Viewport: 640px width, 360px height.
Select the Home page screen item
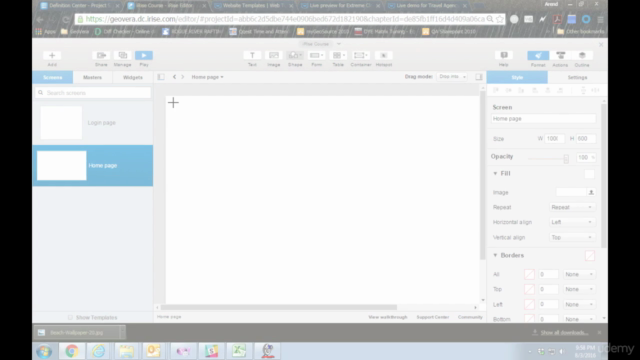[93, 165]
